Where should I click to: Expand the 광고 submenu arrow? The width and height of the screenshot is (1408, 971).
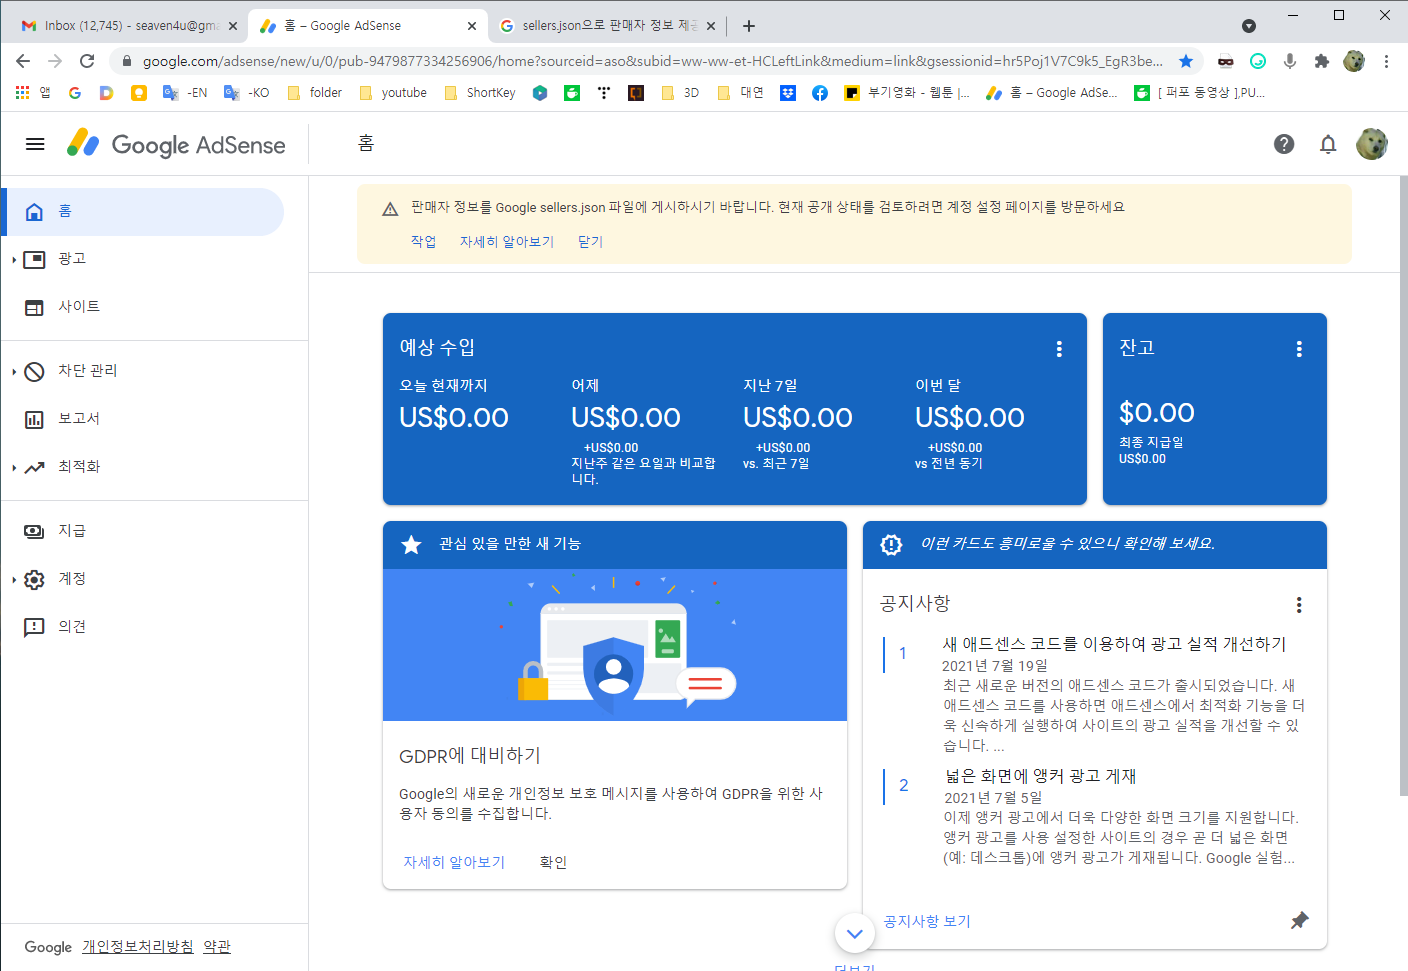click(14, 260)
